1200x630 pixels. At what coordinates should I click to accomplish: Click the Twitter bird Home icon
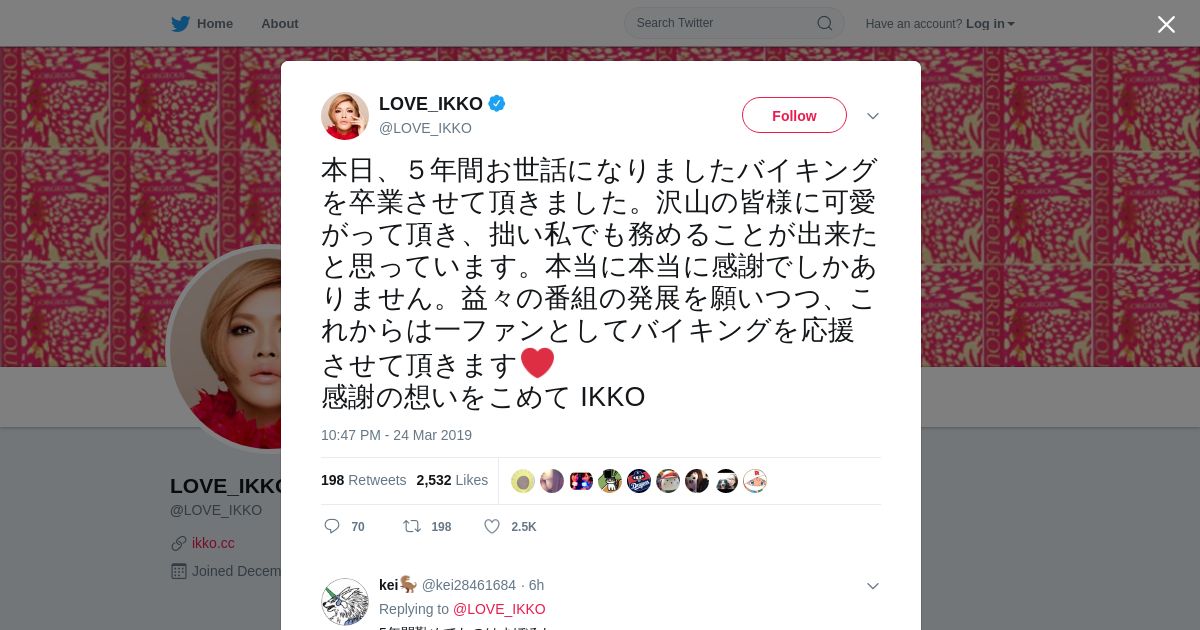[180, 23]
